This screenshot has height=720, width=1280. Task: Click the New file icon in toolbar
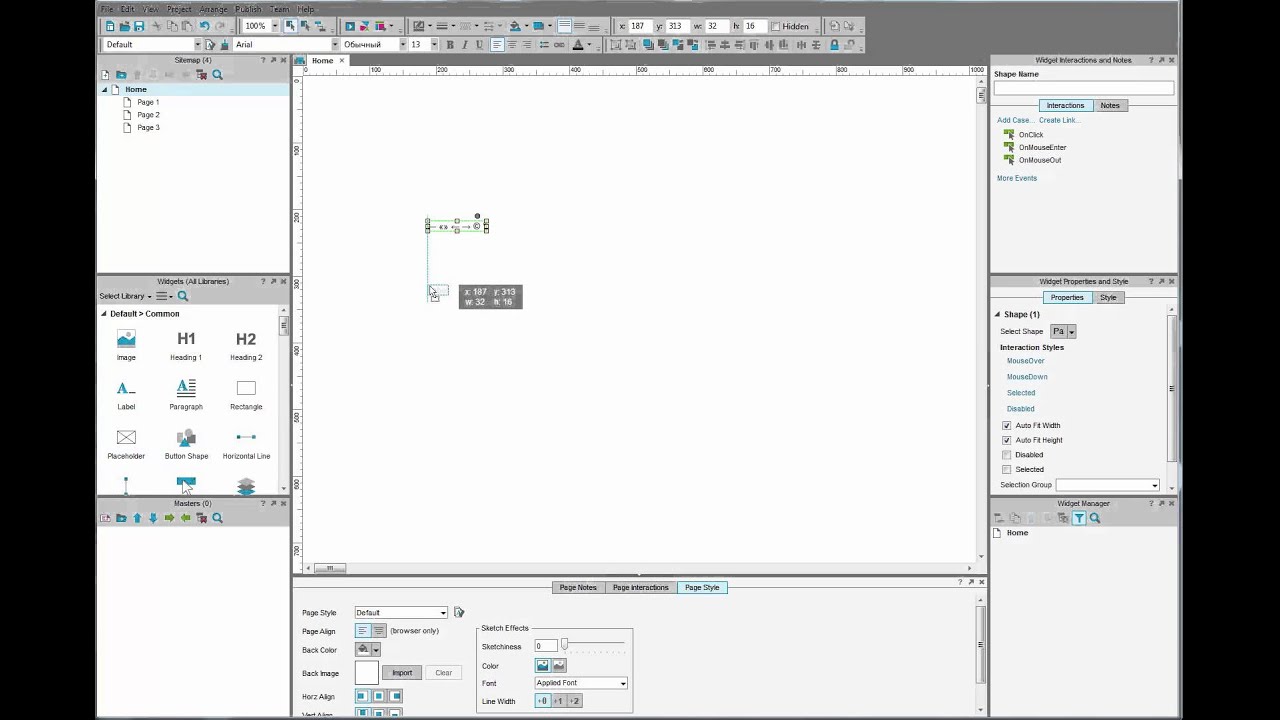tap(110, 26)
